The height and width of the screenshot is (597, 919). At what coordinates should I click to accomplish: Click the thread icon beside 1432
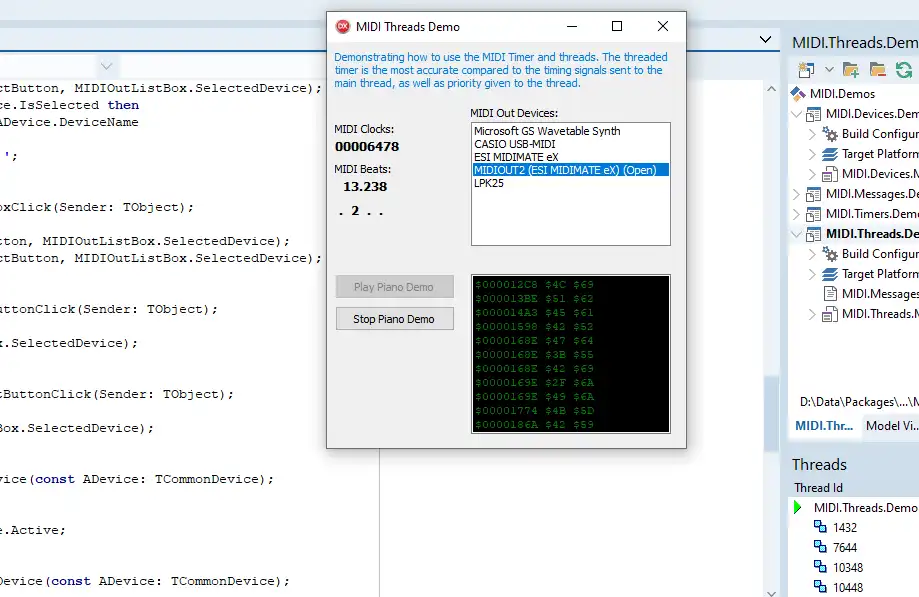click(x=820, y=527)
